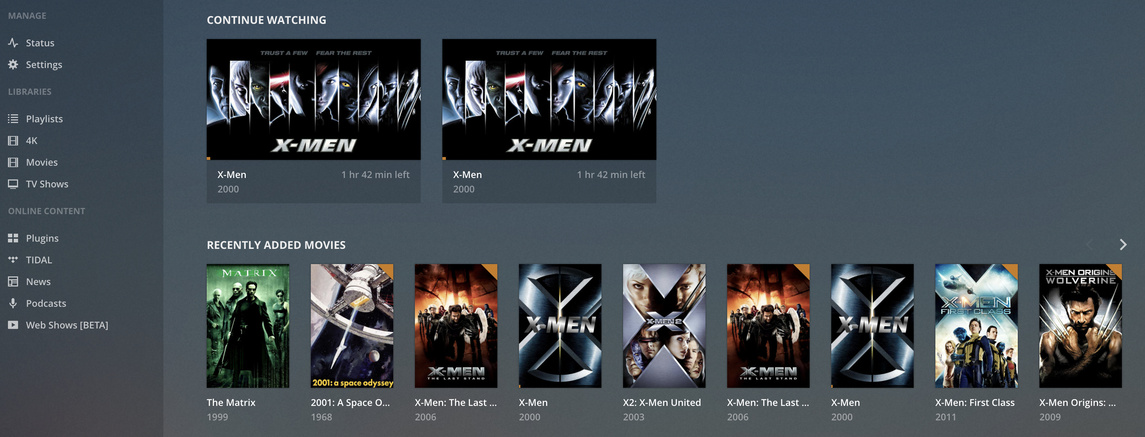Screen dimensions: 1145x437
Task: Open the RECENTLY ADDED MOVIES header
Action: 276,245
